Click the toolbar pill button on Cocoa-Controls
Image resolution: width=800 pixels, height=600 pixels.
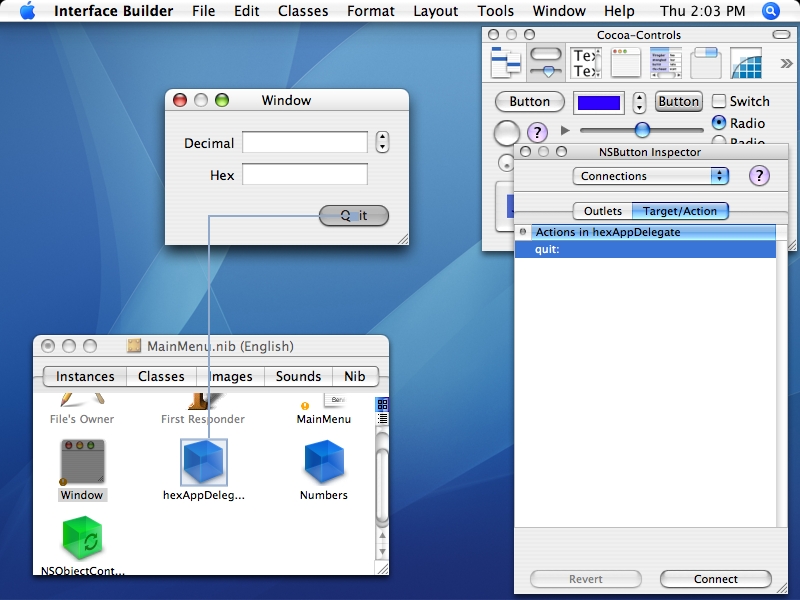tap(781, 35)
